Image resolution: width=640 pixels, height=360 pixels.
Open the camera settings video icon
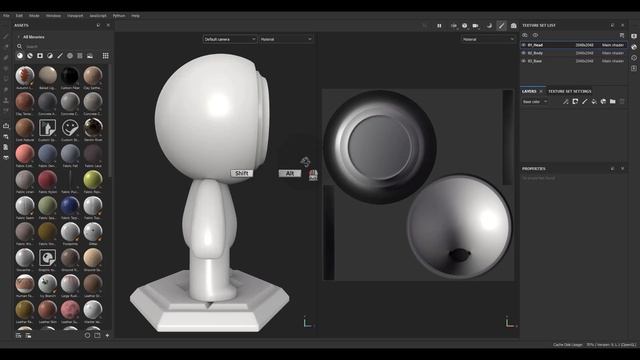pyautogui.click(x=476, y=26)
